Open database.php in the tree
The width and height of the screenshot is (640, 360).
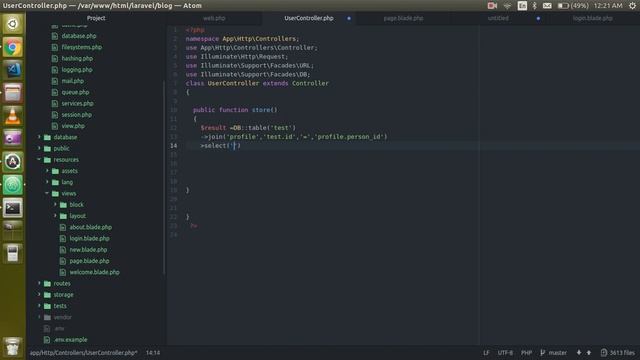79,36
